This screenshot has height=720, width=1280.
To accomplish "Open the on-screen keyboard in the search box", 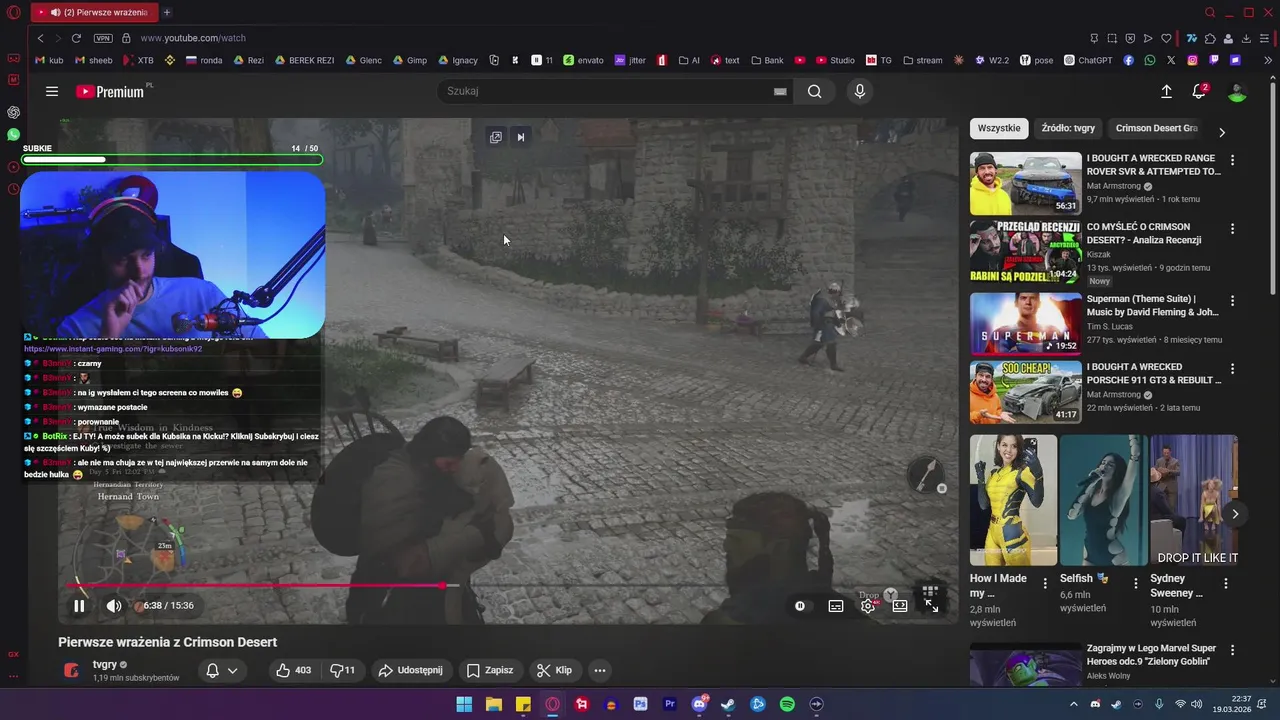I will (x=780, y=91).
